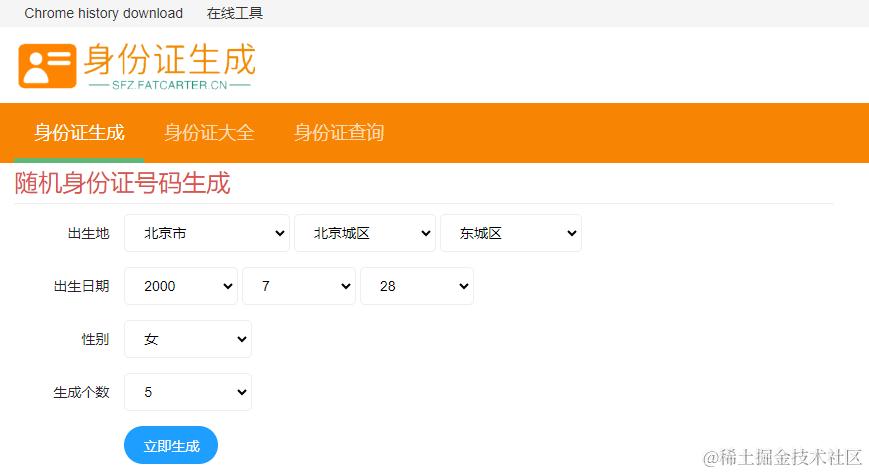
Task: Open the province dropdown showing 北京市
Action: (x=207, y=233)
